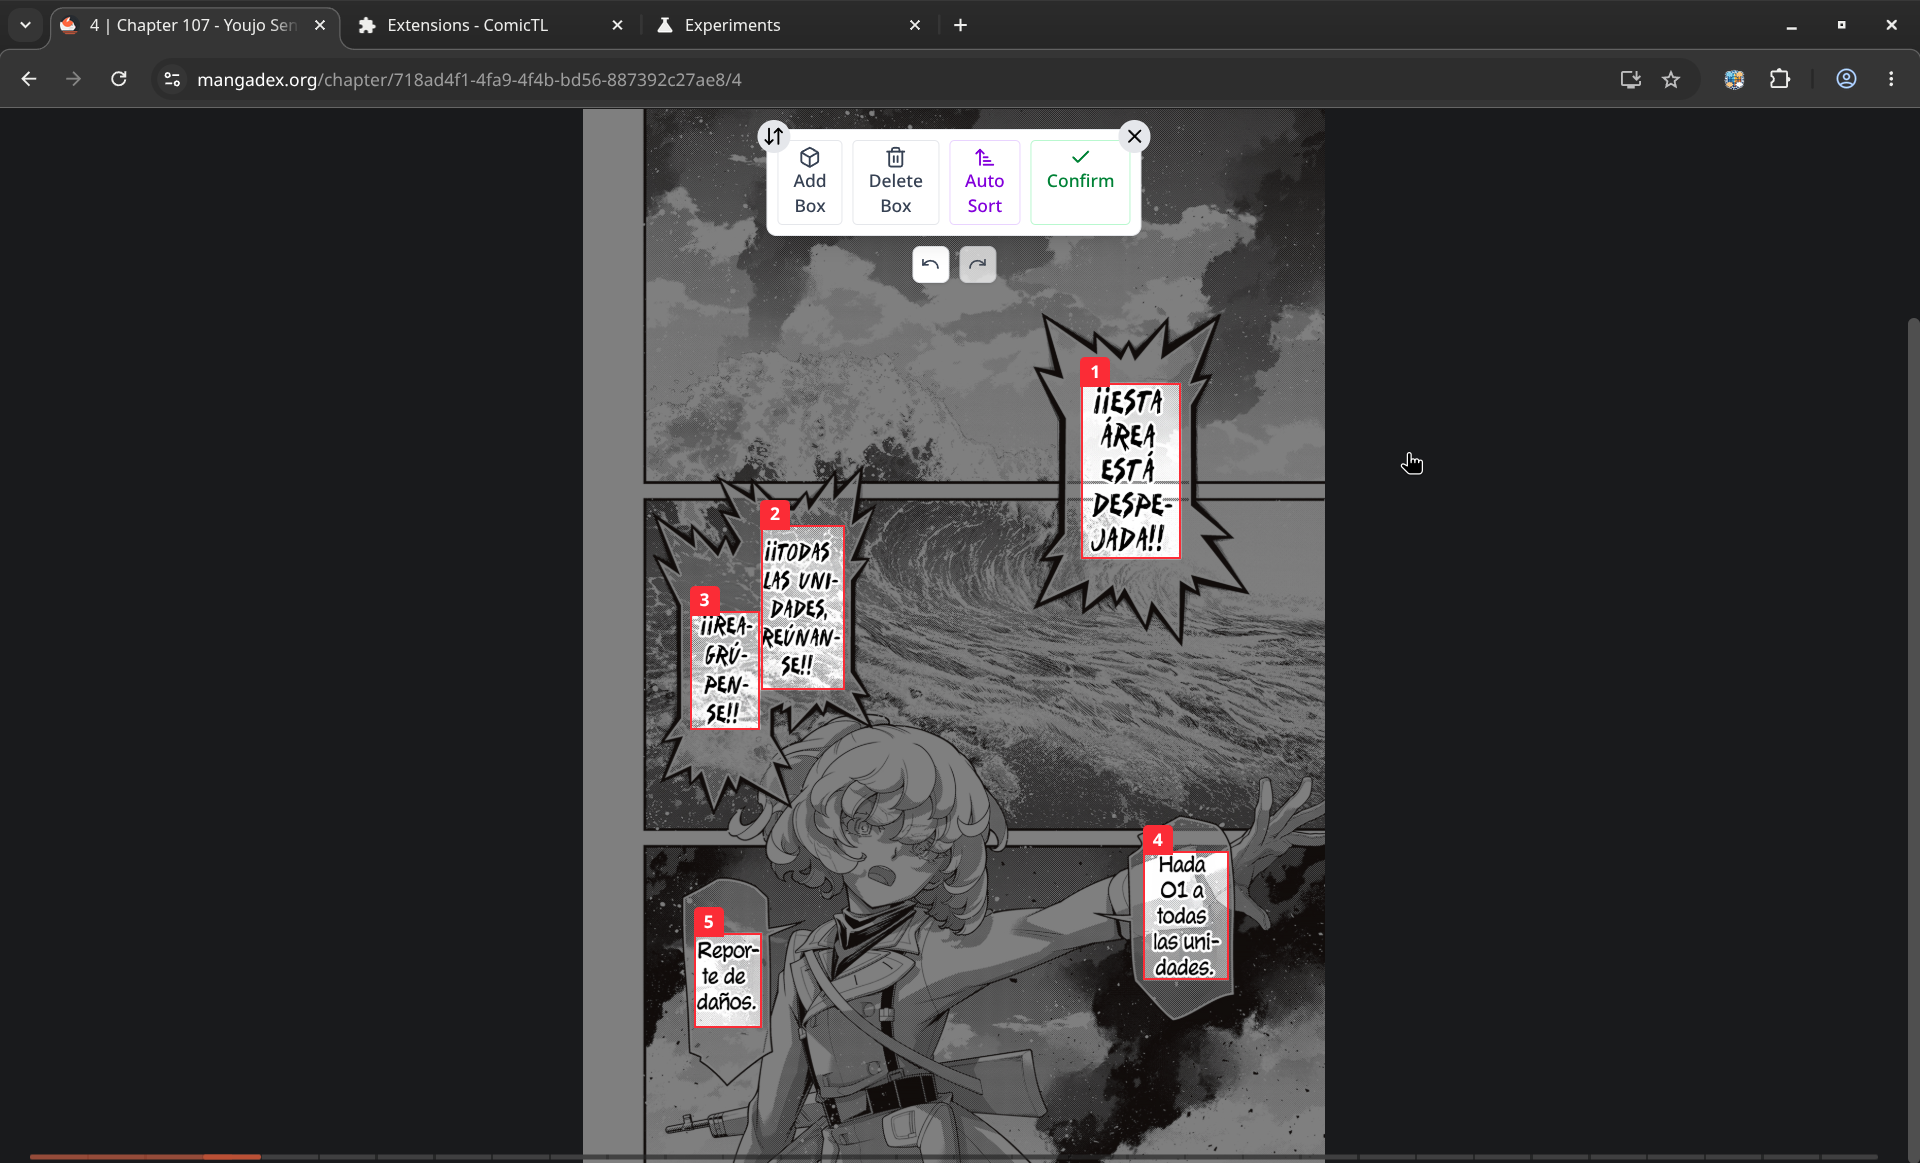
Task: Click the reorder arrows handle on toolbar
Action: pyautogui.click(x=774, y=136)
